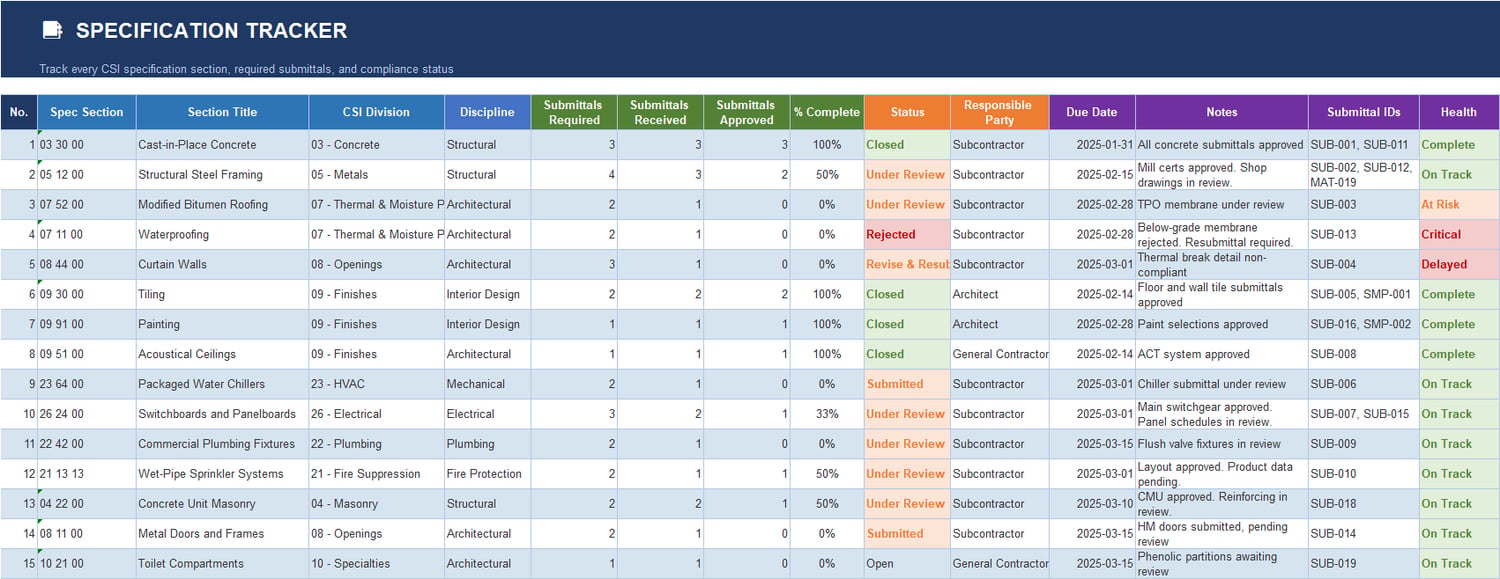1500x579 pixels.
Task: Click the Structural Steel Framing cell
Action: pyautogui.click(x=222, y=175)
